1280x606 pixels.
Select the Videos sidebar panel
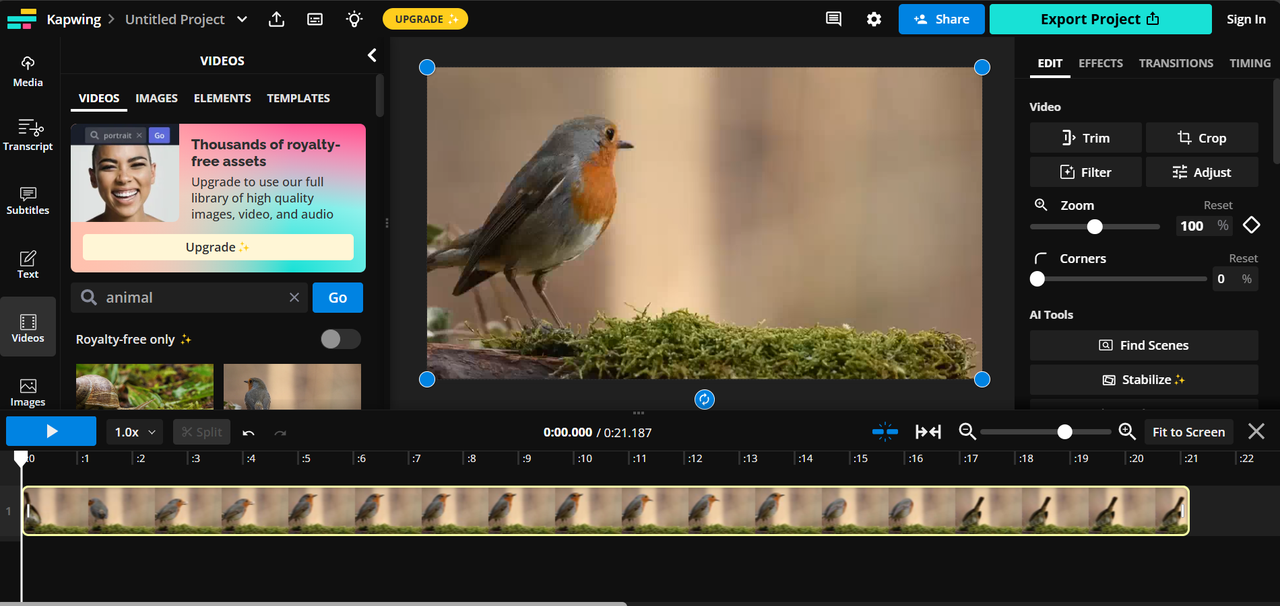tap(28, 327)
